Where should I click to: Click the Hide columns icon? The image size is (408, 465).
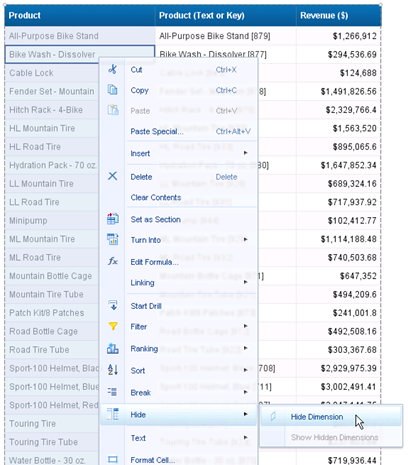tap(113, 414)
